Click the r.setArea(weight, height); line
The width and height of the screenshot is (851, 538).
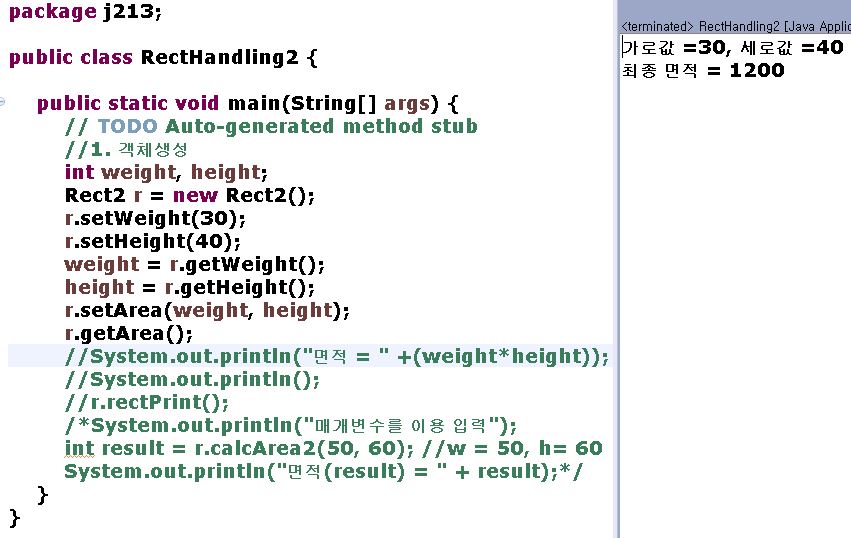(207, 311)
